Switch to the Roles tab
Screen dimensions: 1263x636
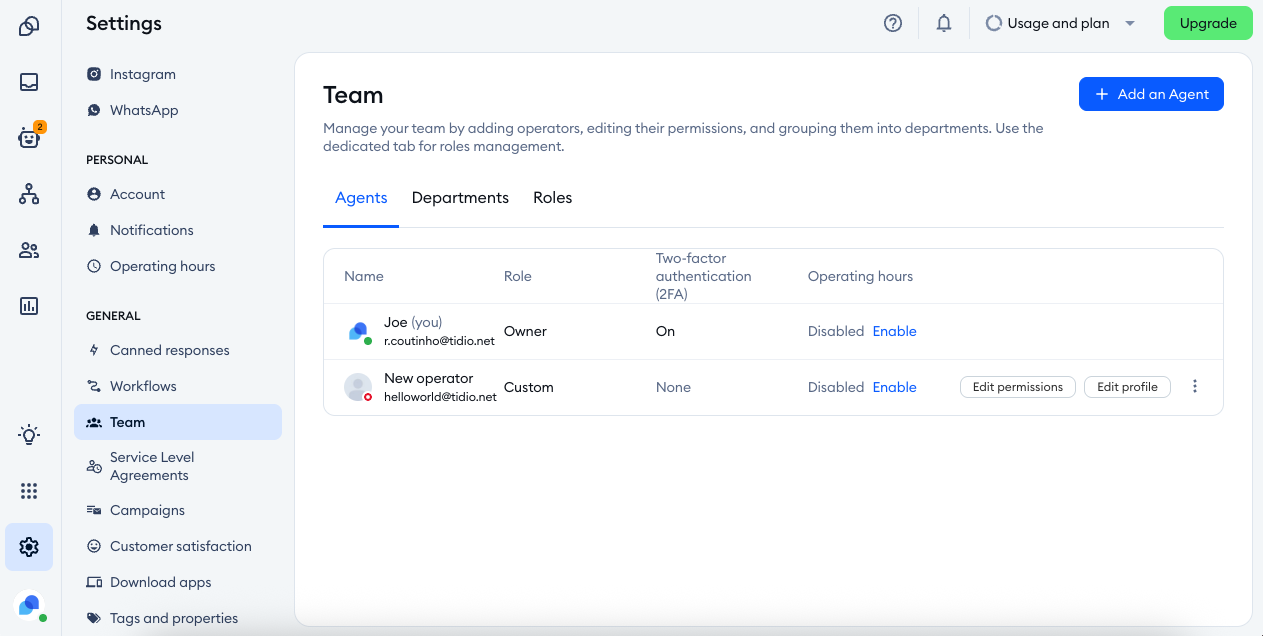coord(552,198)
